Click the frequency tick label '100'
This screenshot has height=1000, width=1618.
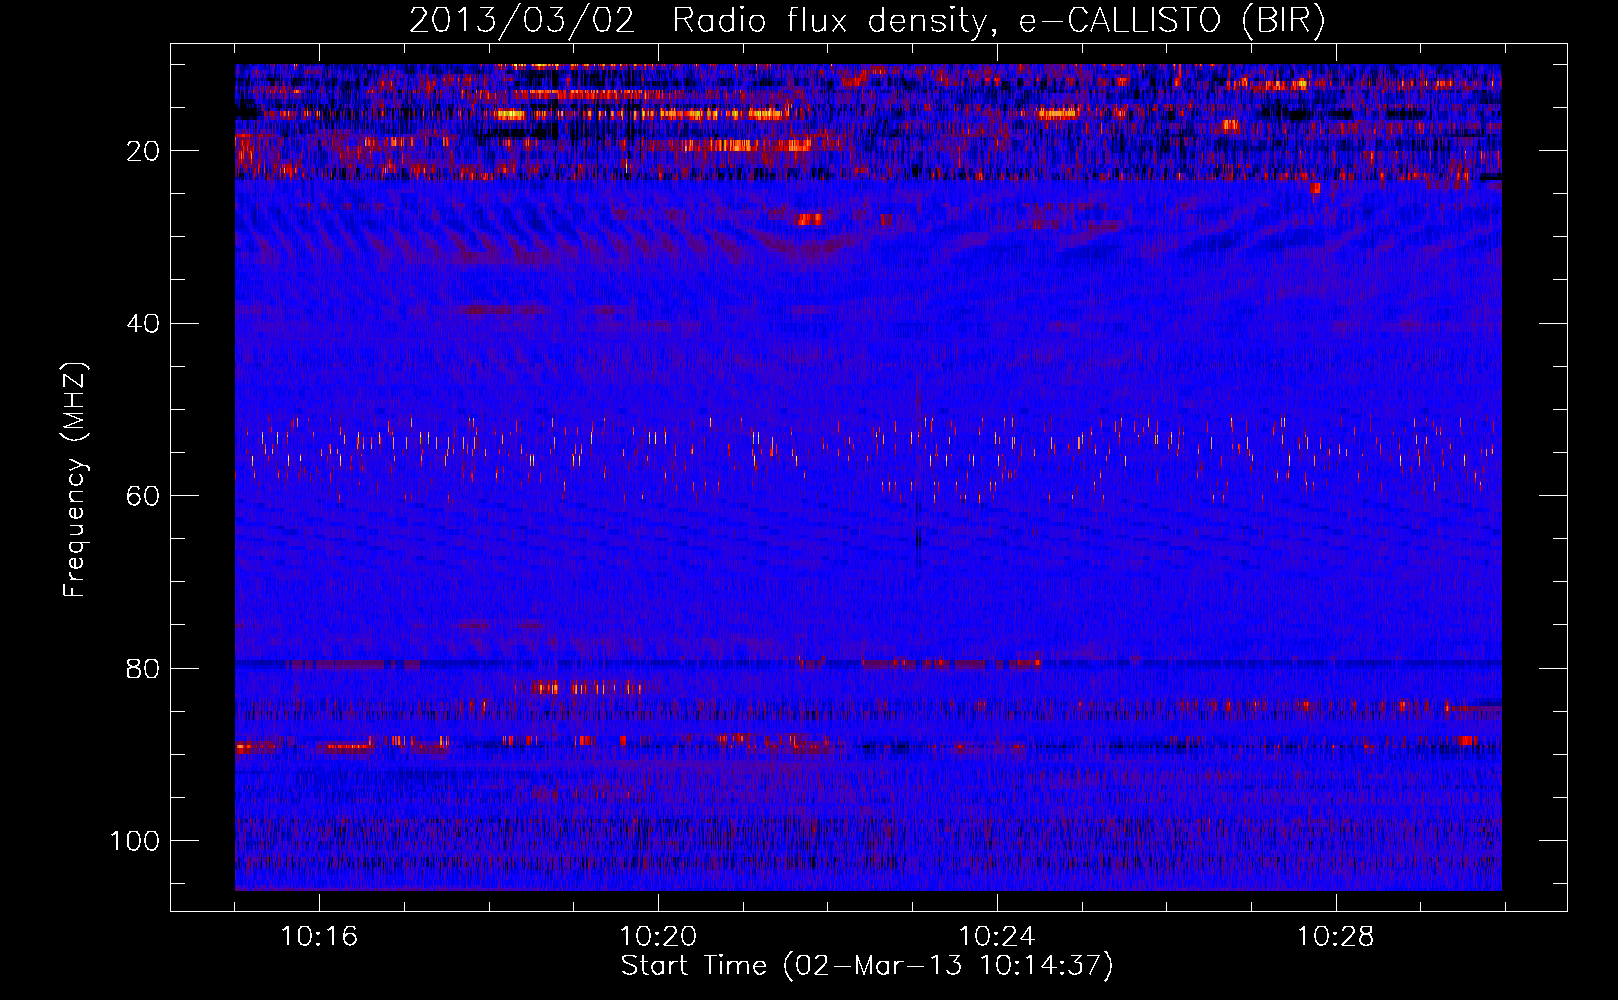point(135,841)
